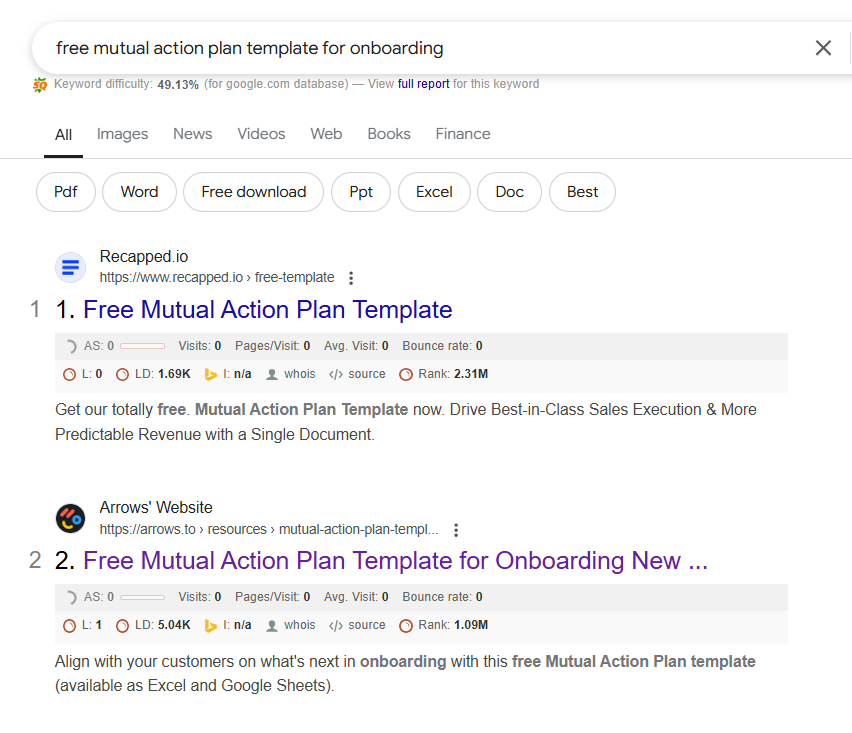Screen dimensions: 852x733
Task: Open Free Mutual Action Plan Template for Onboarding result
Action: pos(395,561)
